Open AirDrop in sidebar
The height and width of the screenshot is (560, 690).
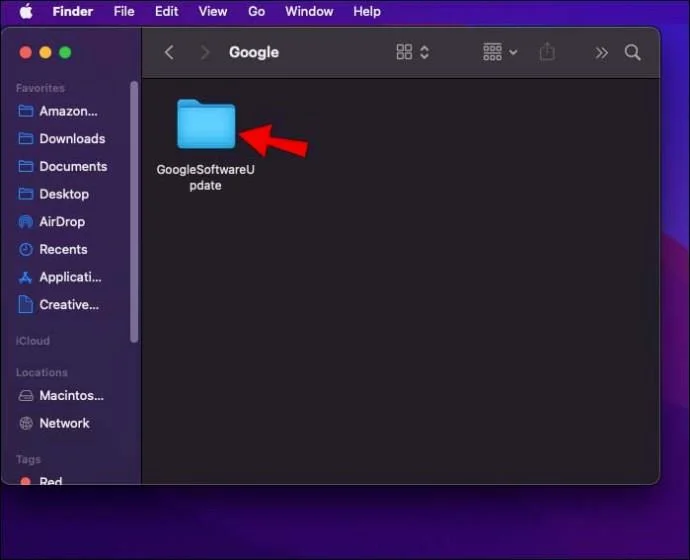[51, 222]
